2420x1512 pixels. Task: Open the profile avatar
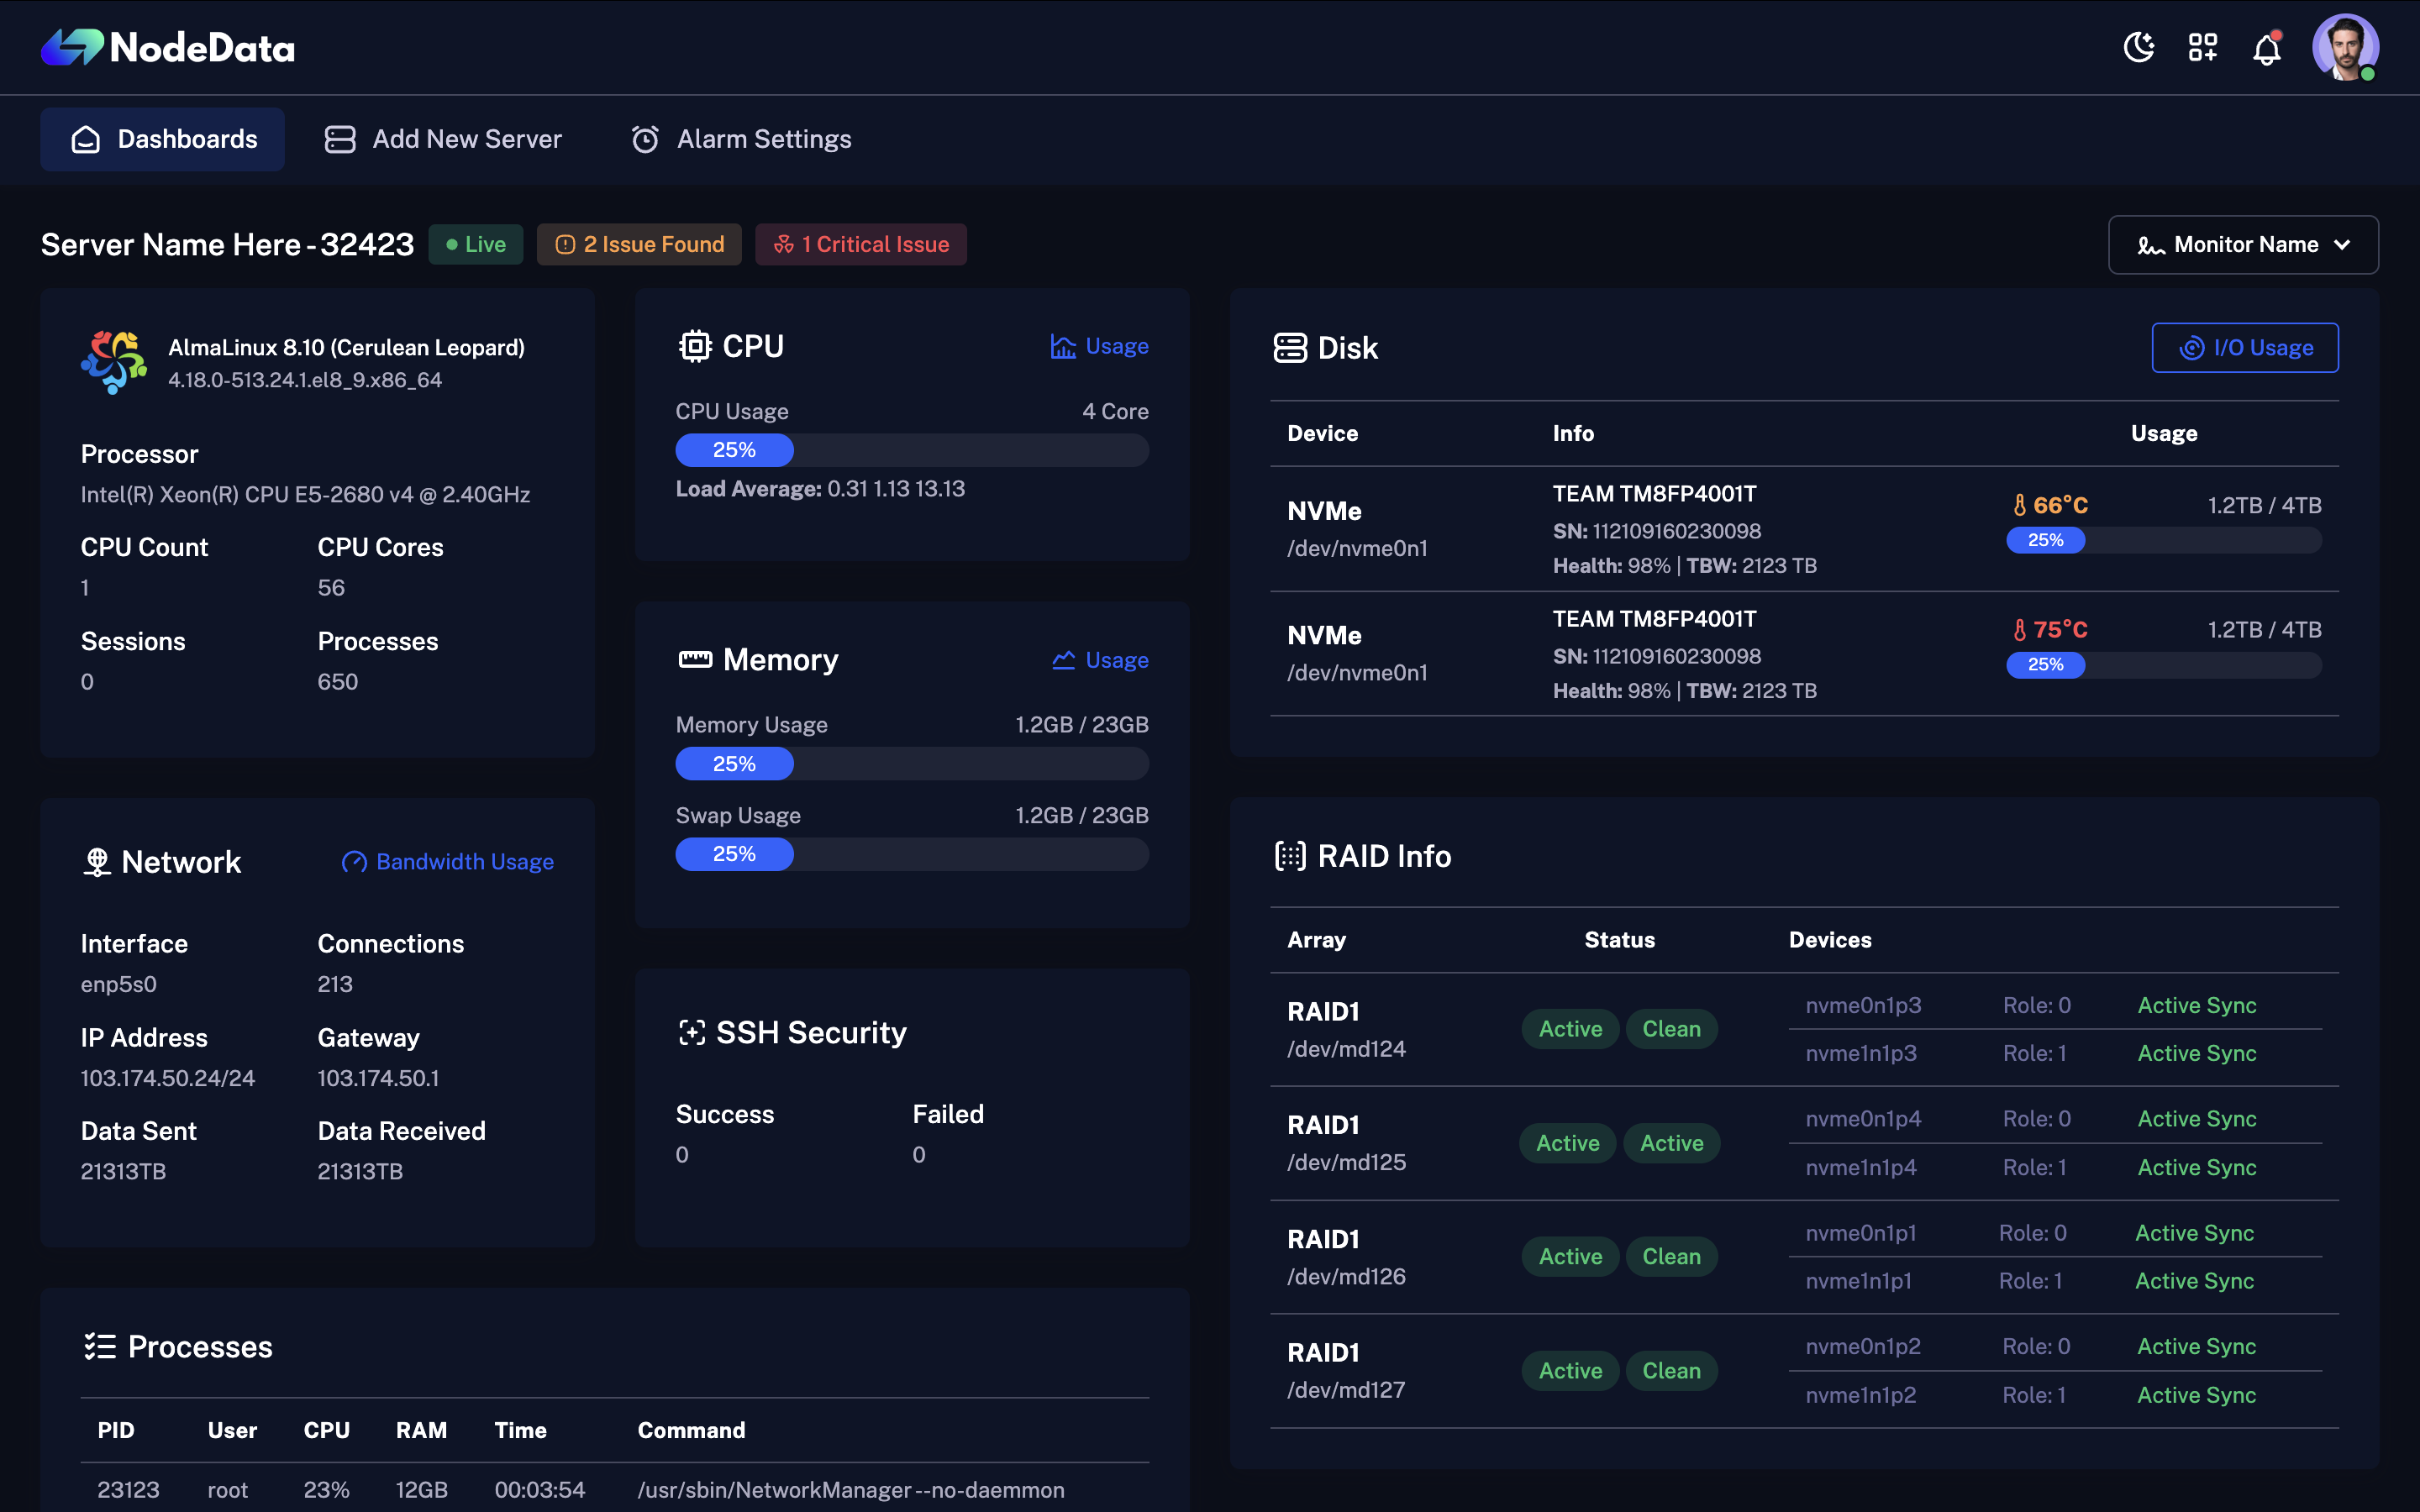point(2345,47)
